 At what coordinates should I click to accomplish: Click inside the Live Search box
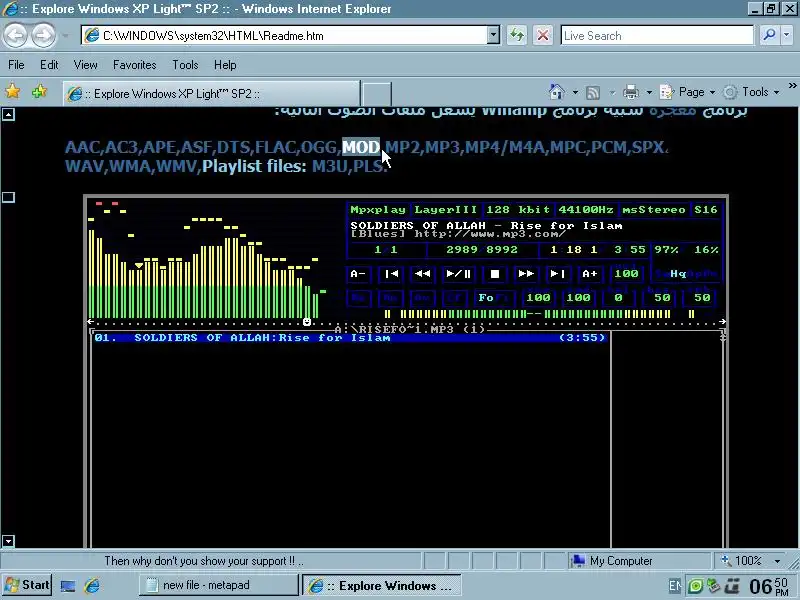[x=657, y=36]
